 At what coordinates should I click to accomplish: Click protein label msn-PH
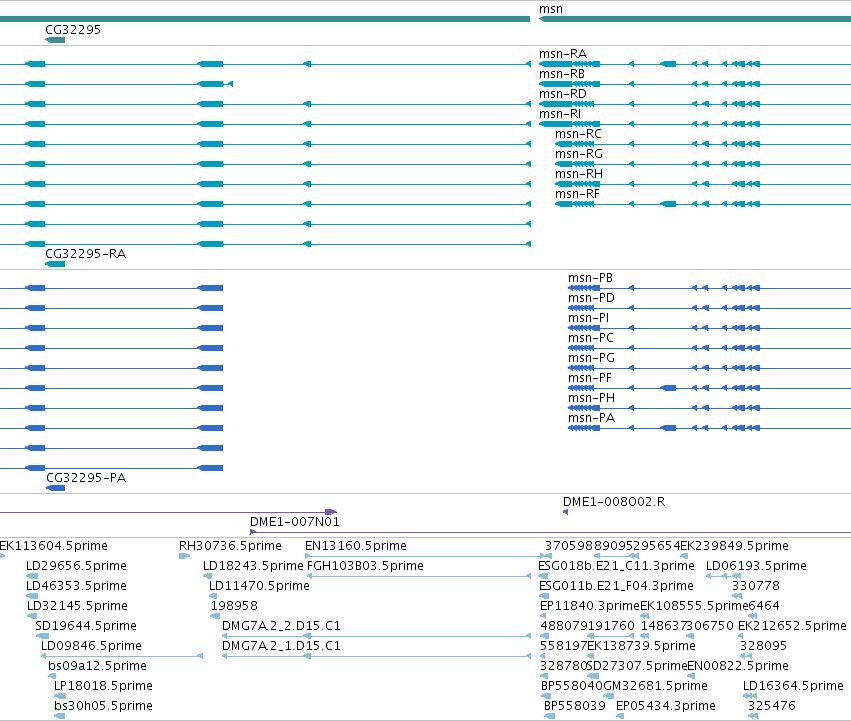coord(592,399)
